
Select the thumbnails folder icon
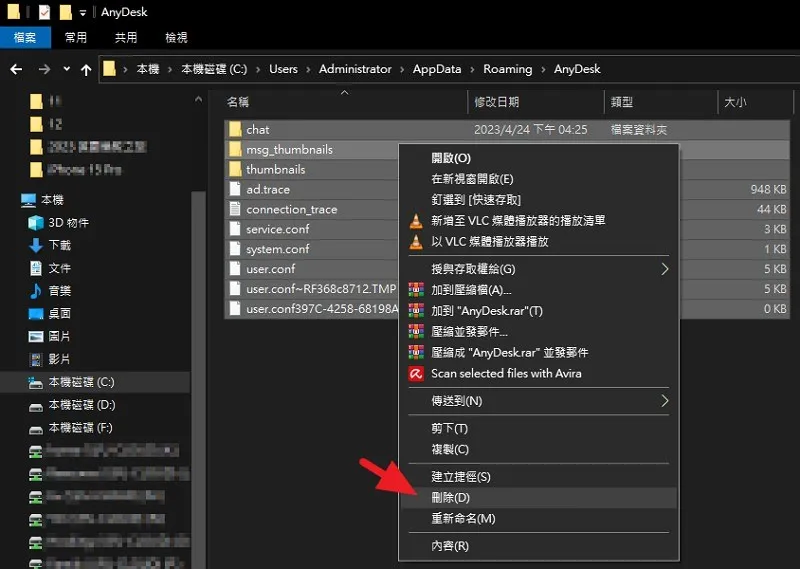[235, 169]
